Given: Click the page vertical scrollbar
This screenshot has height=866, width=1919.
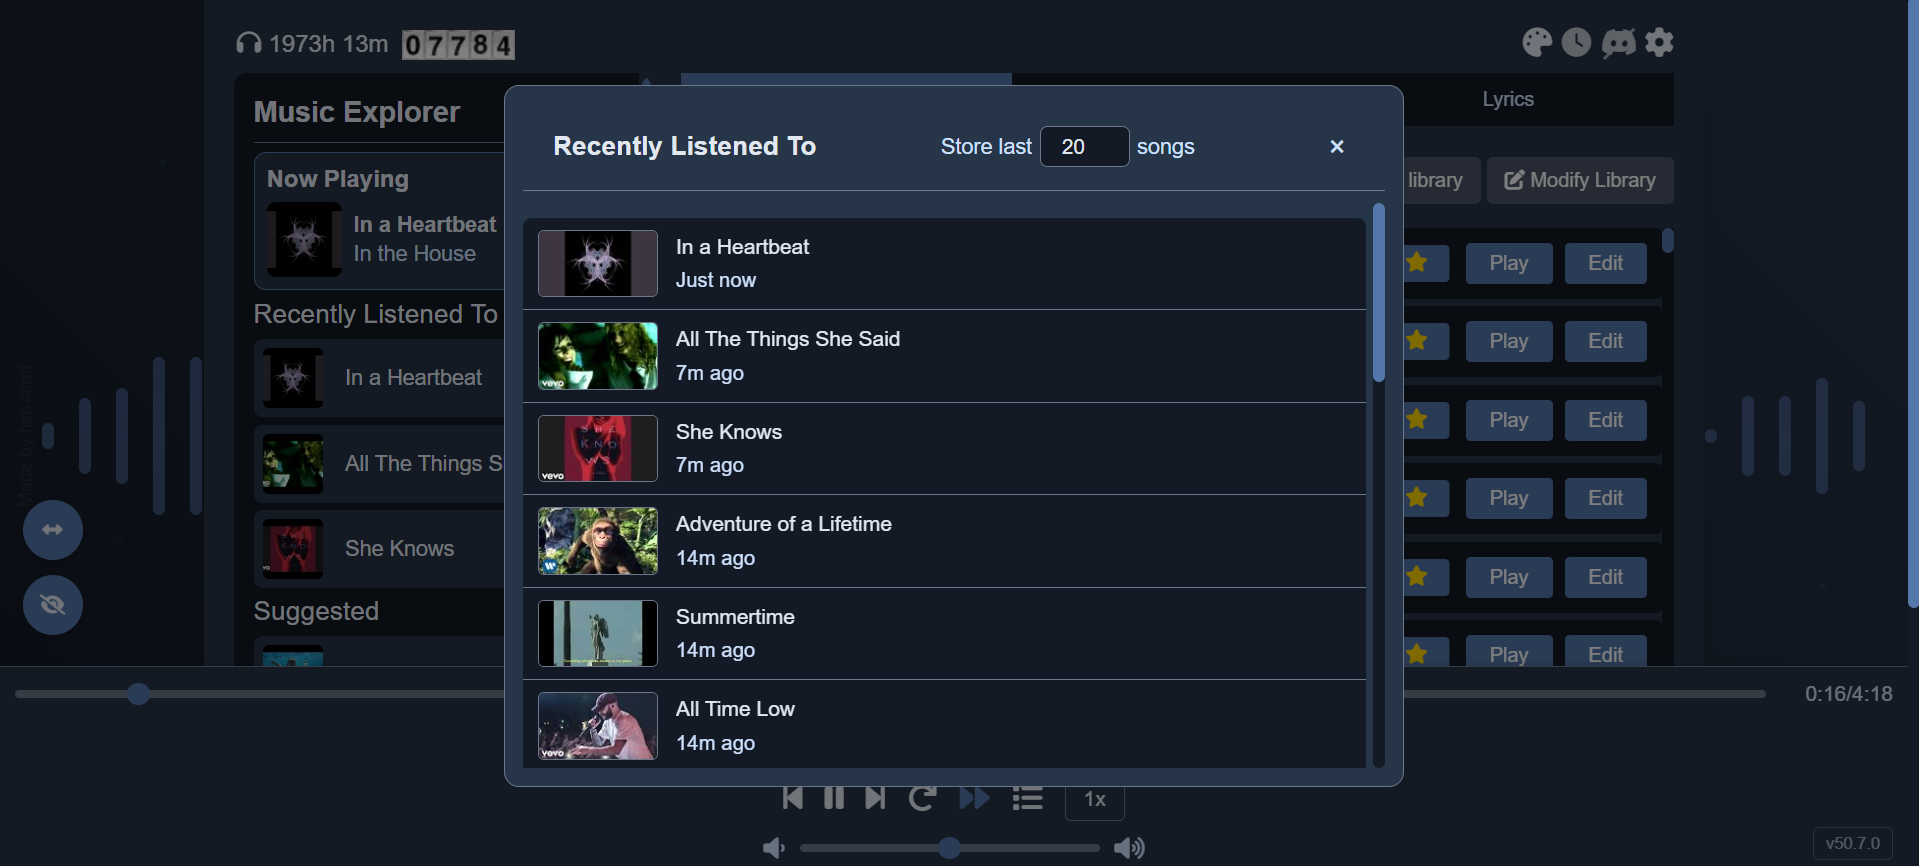Looking at the screenshot, I should pos(1913,304).
